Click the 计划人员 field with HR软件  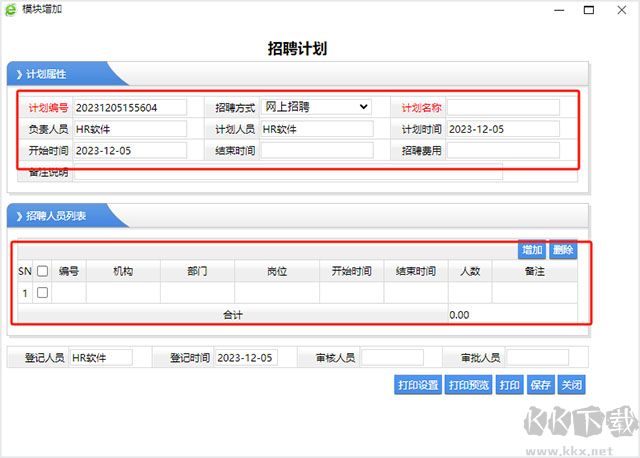(x=317, y=129)
